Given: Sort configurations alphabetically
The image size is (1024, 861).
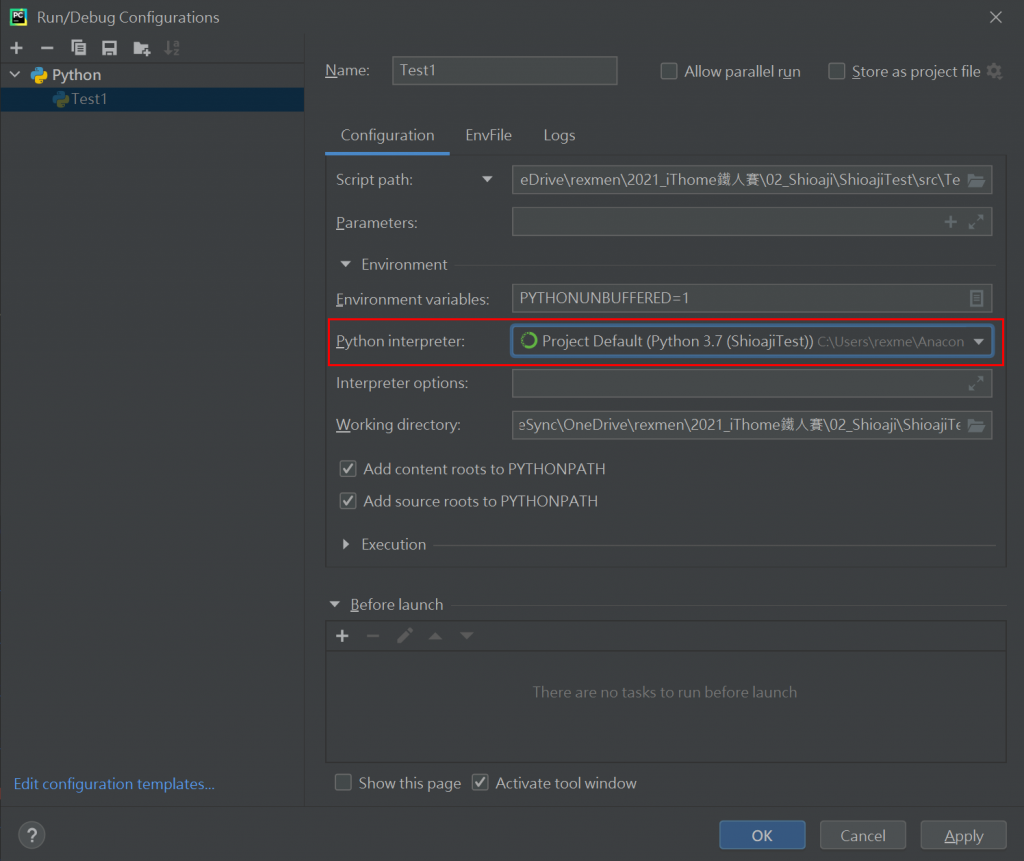Looking at the screenshot, I should coord(172,48).
